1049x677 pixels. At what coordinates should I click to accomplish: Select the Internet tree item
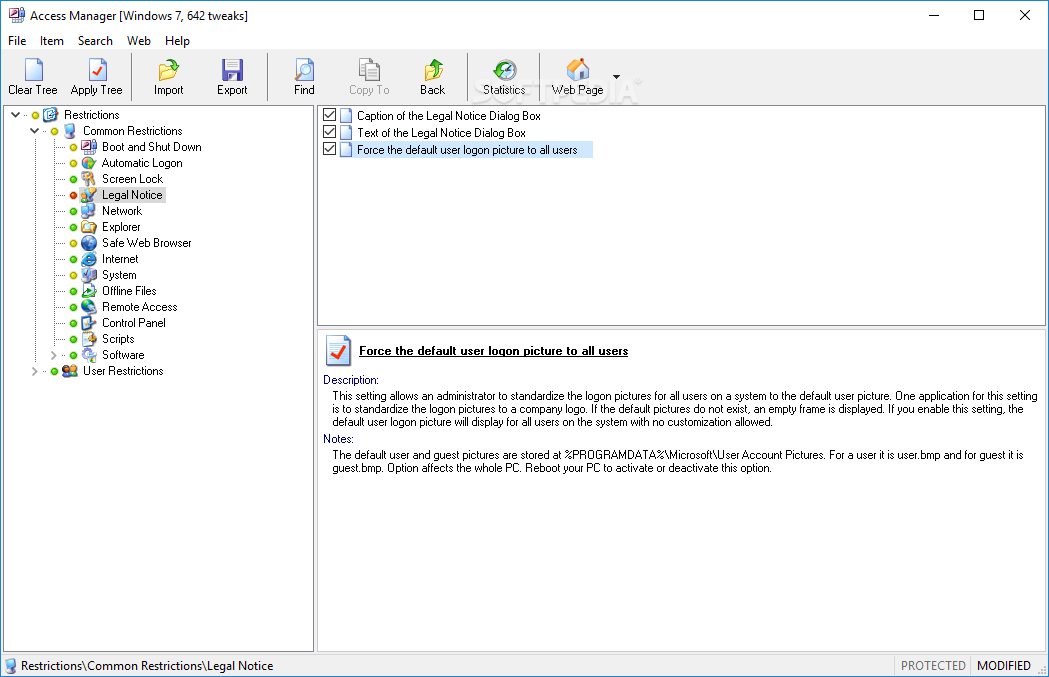[120, 259]
